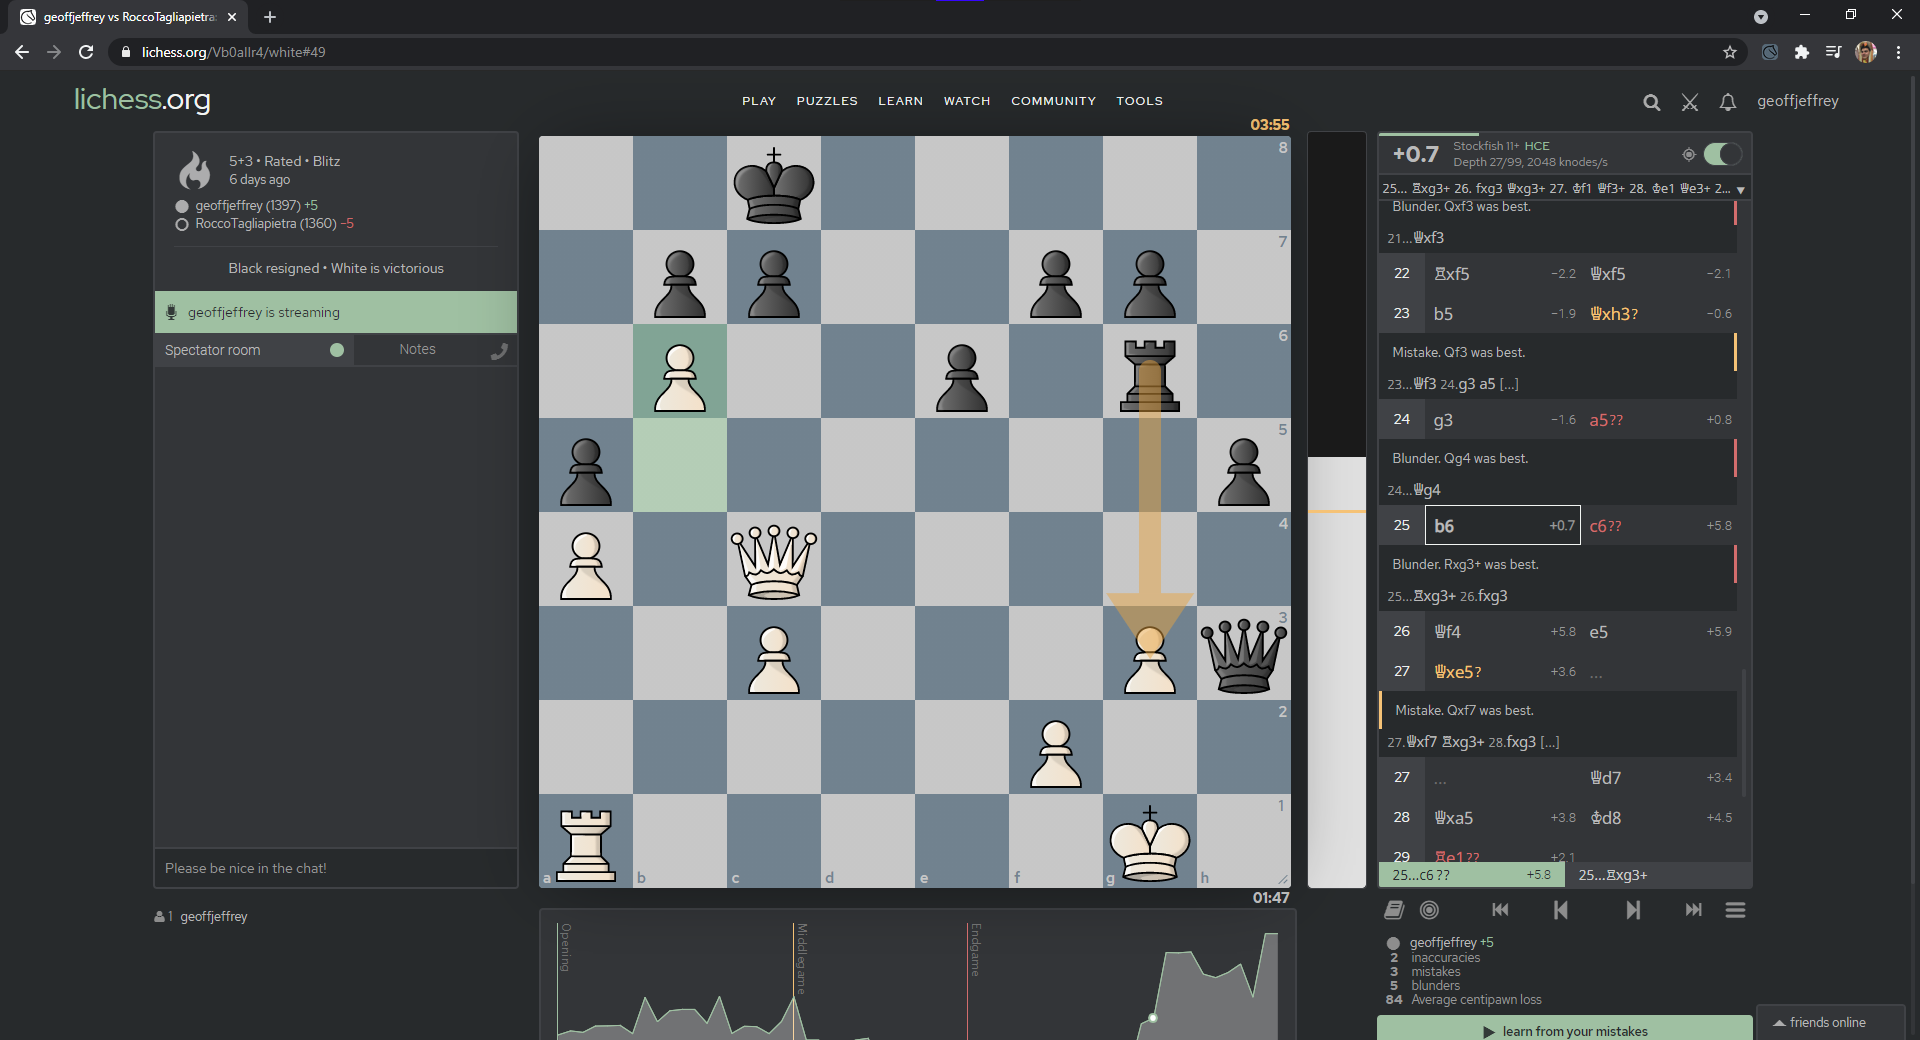This screenshot has width=1920, height=1040.
Task: Click the white queen on c4
Action: pyautogui.click(x=774, y=560)
